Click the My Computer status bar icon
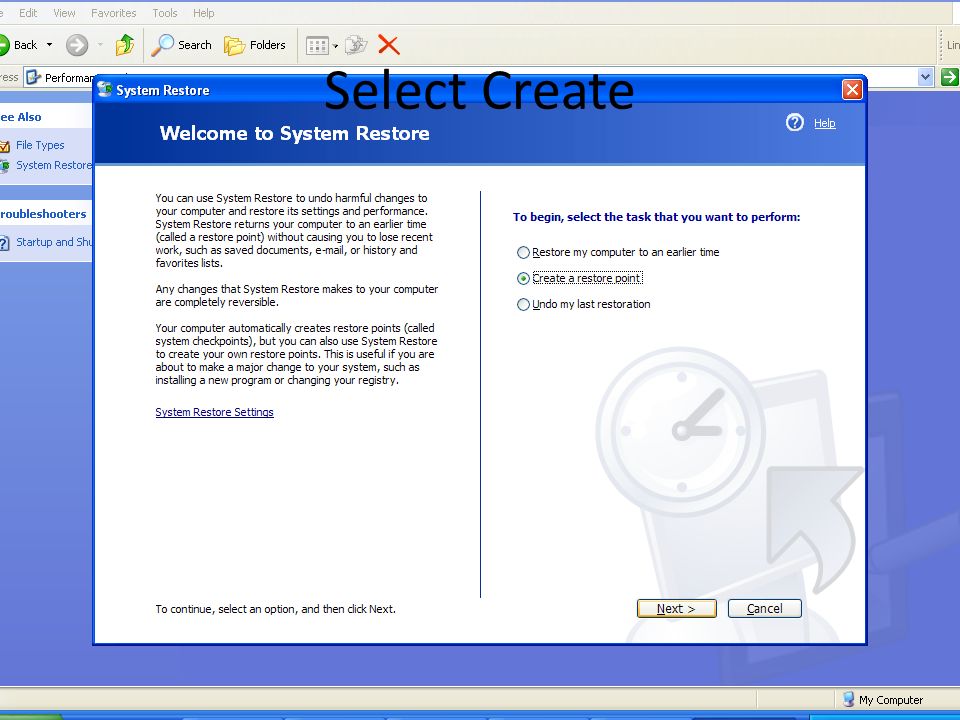The image size is (960, 720). click(x=848, y=699)
